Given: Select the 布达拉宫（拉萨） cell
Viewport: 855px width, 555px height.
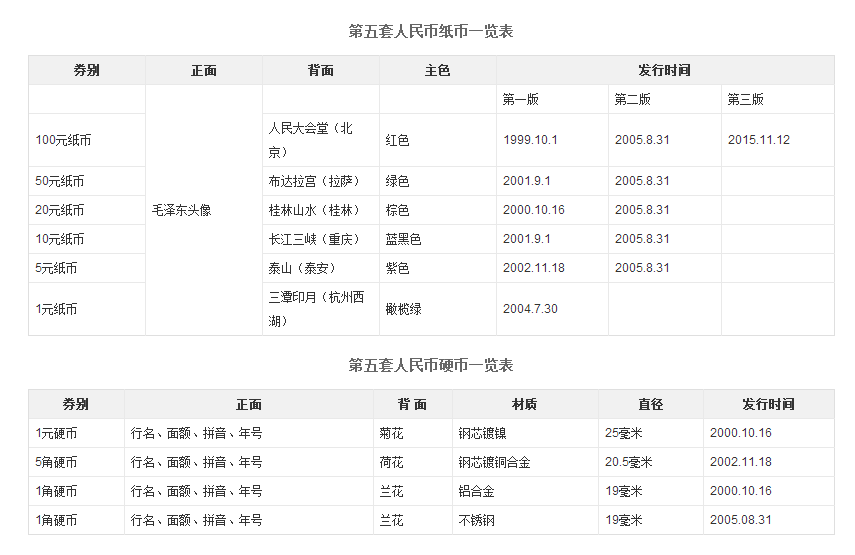Looking at the screenshot, I should tap(314, 181).
